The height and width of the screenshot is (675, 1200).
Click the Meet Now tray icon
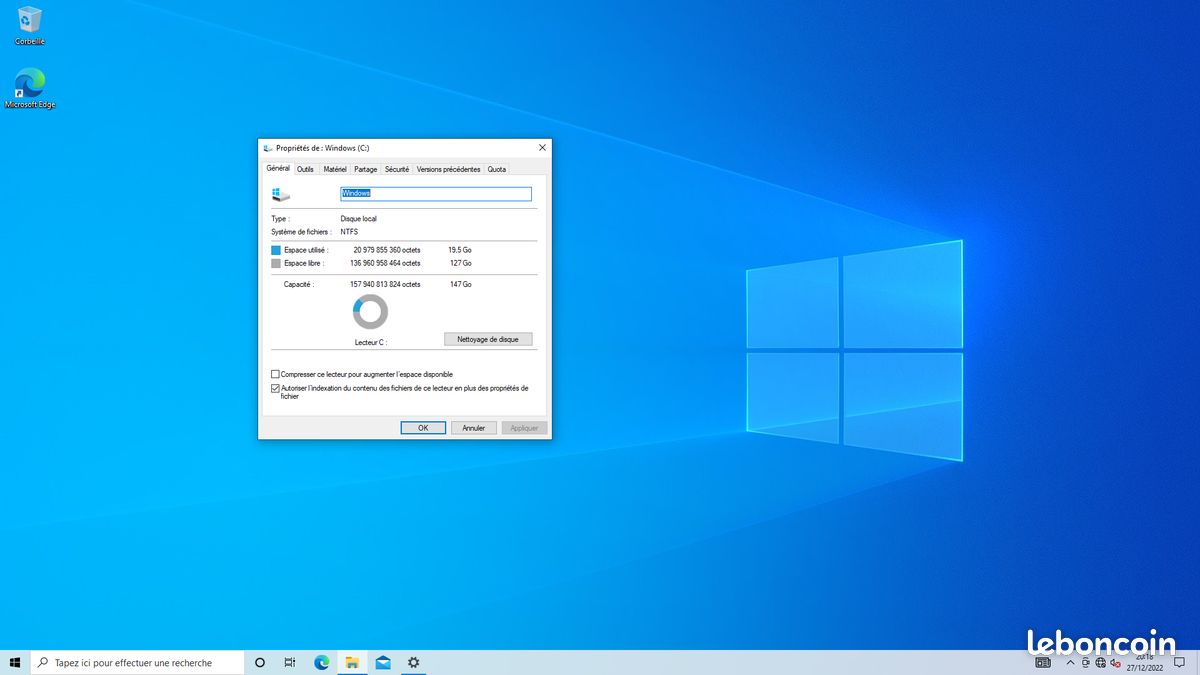(x=1086, y=662)
